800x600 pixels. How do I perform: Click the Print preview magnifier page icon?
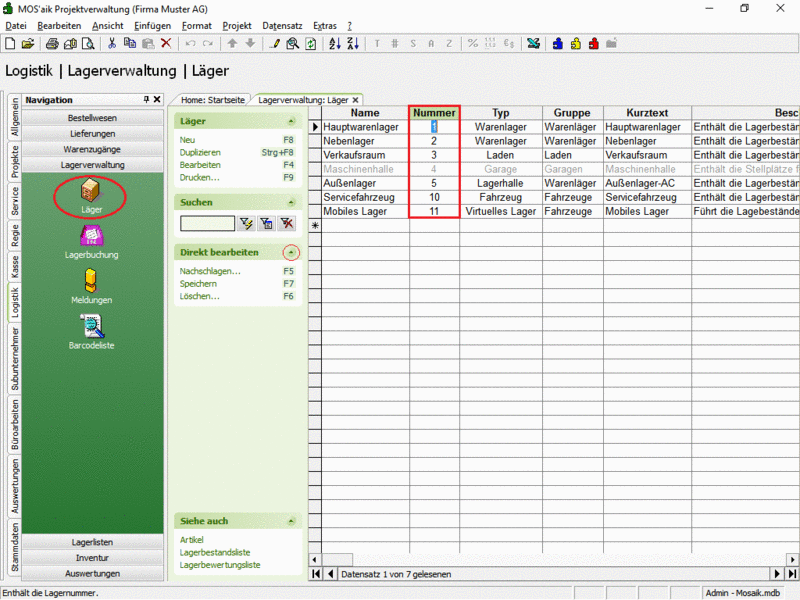[x=88, y=44]
